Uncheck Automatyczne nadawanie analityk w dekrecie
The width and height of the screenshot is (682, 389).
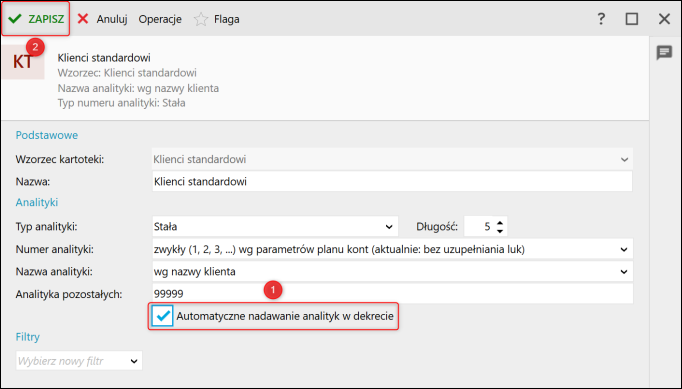pyautogui.click(x=162, y=316)
